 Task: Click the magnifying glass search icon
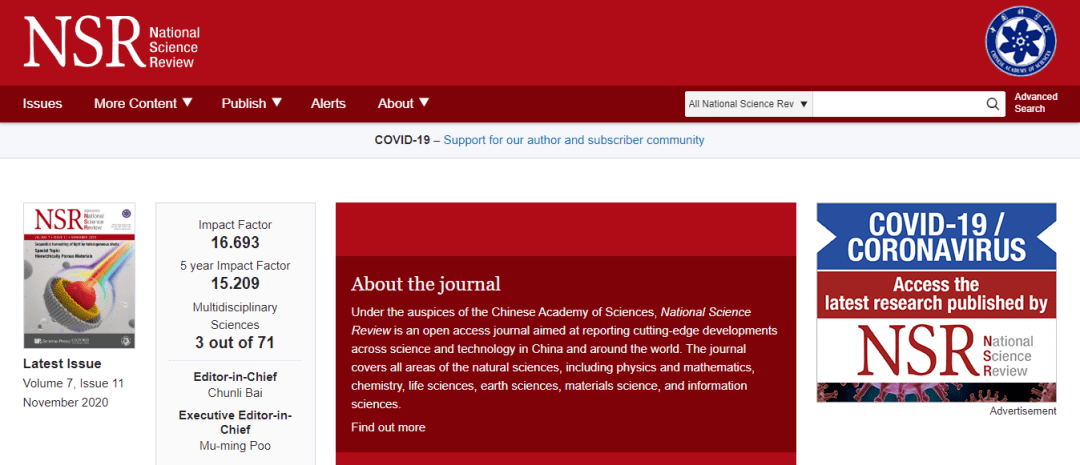[x=993, y=104]
